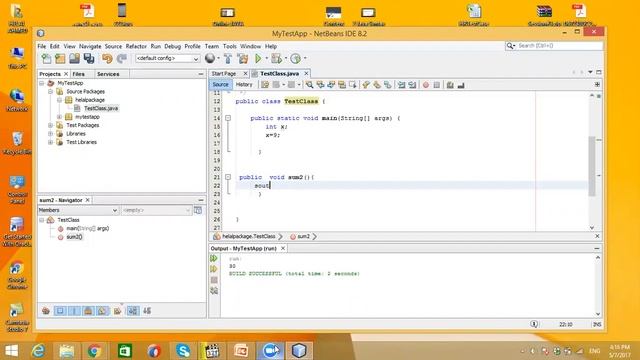Click the New Project toolbar icon
Image resolution: width=640 pixels, height=360 pixels.
point(60,58)
